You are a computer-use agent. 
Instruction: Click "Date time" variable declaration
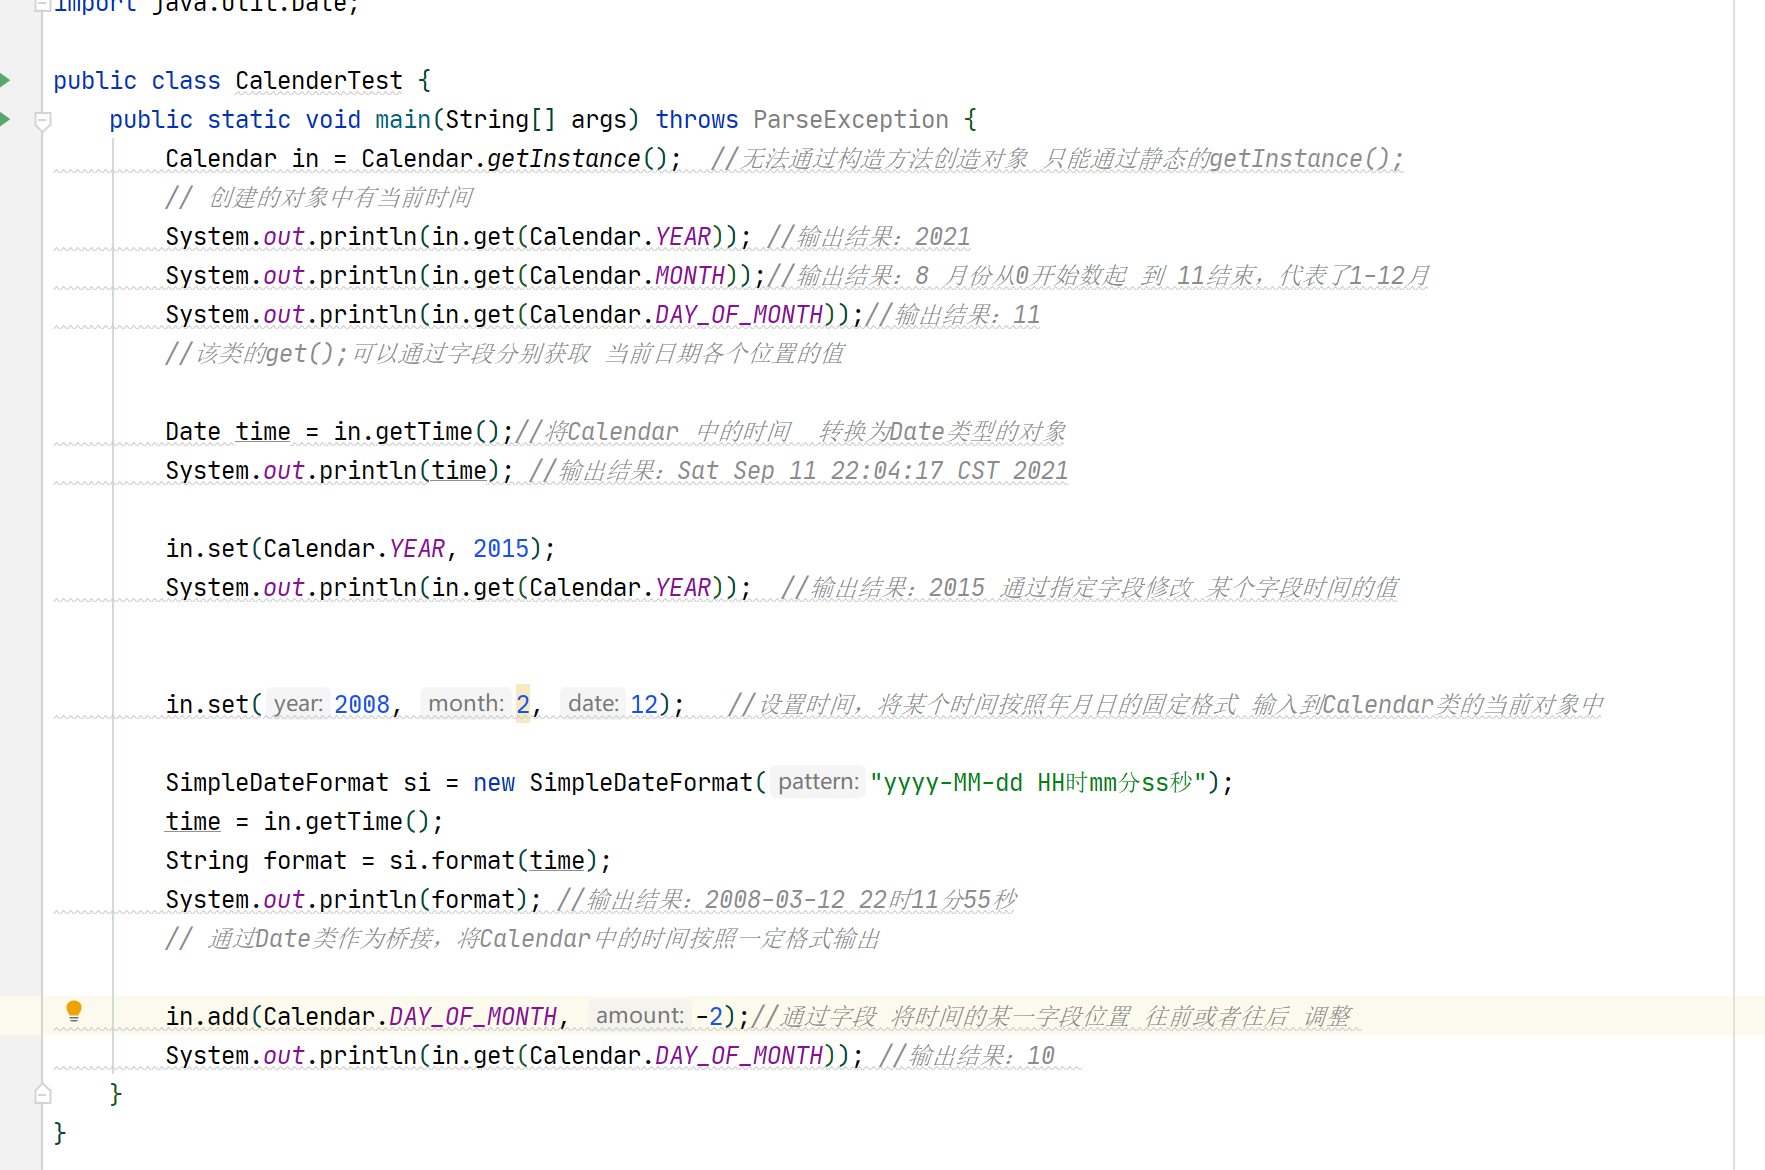click(228, 431)
